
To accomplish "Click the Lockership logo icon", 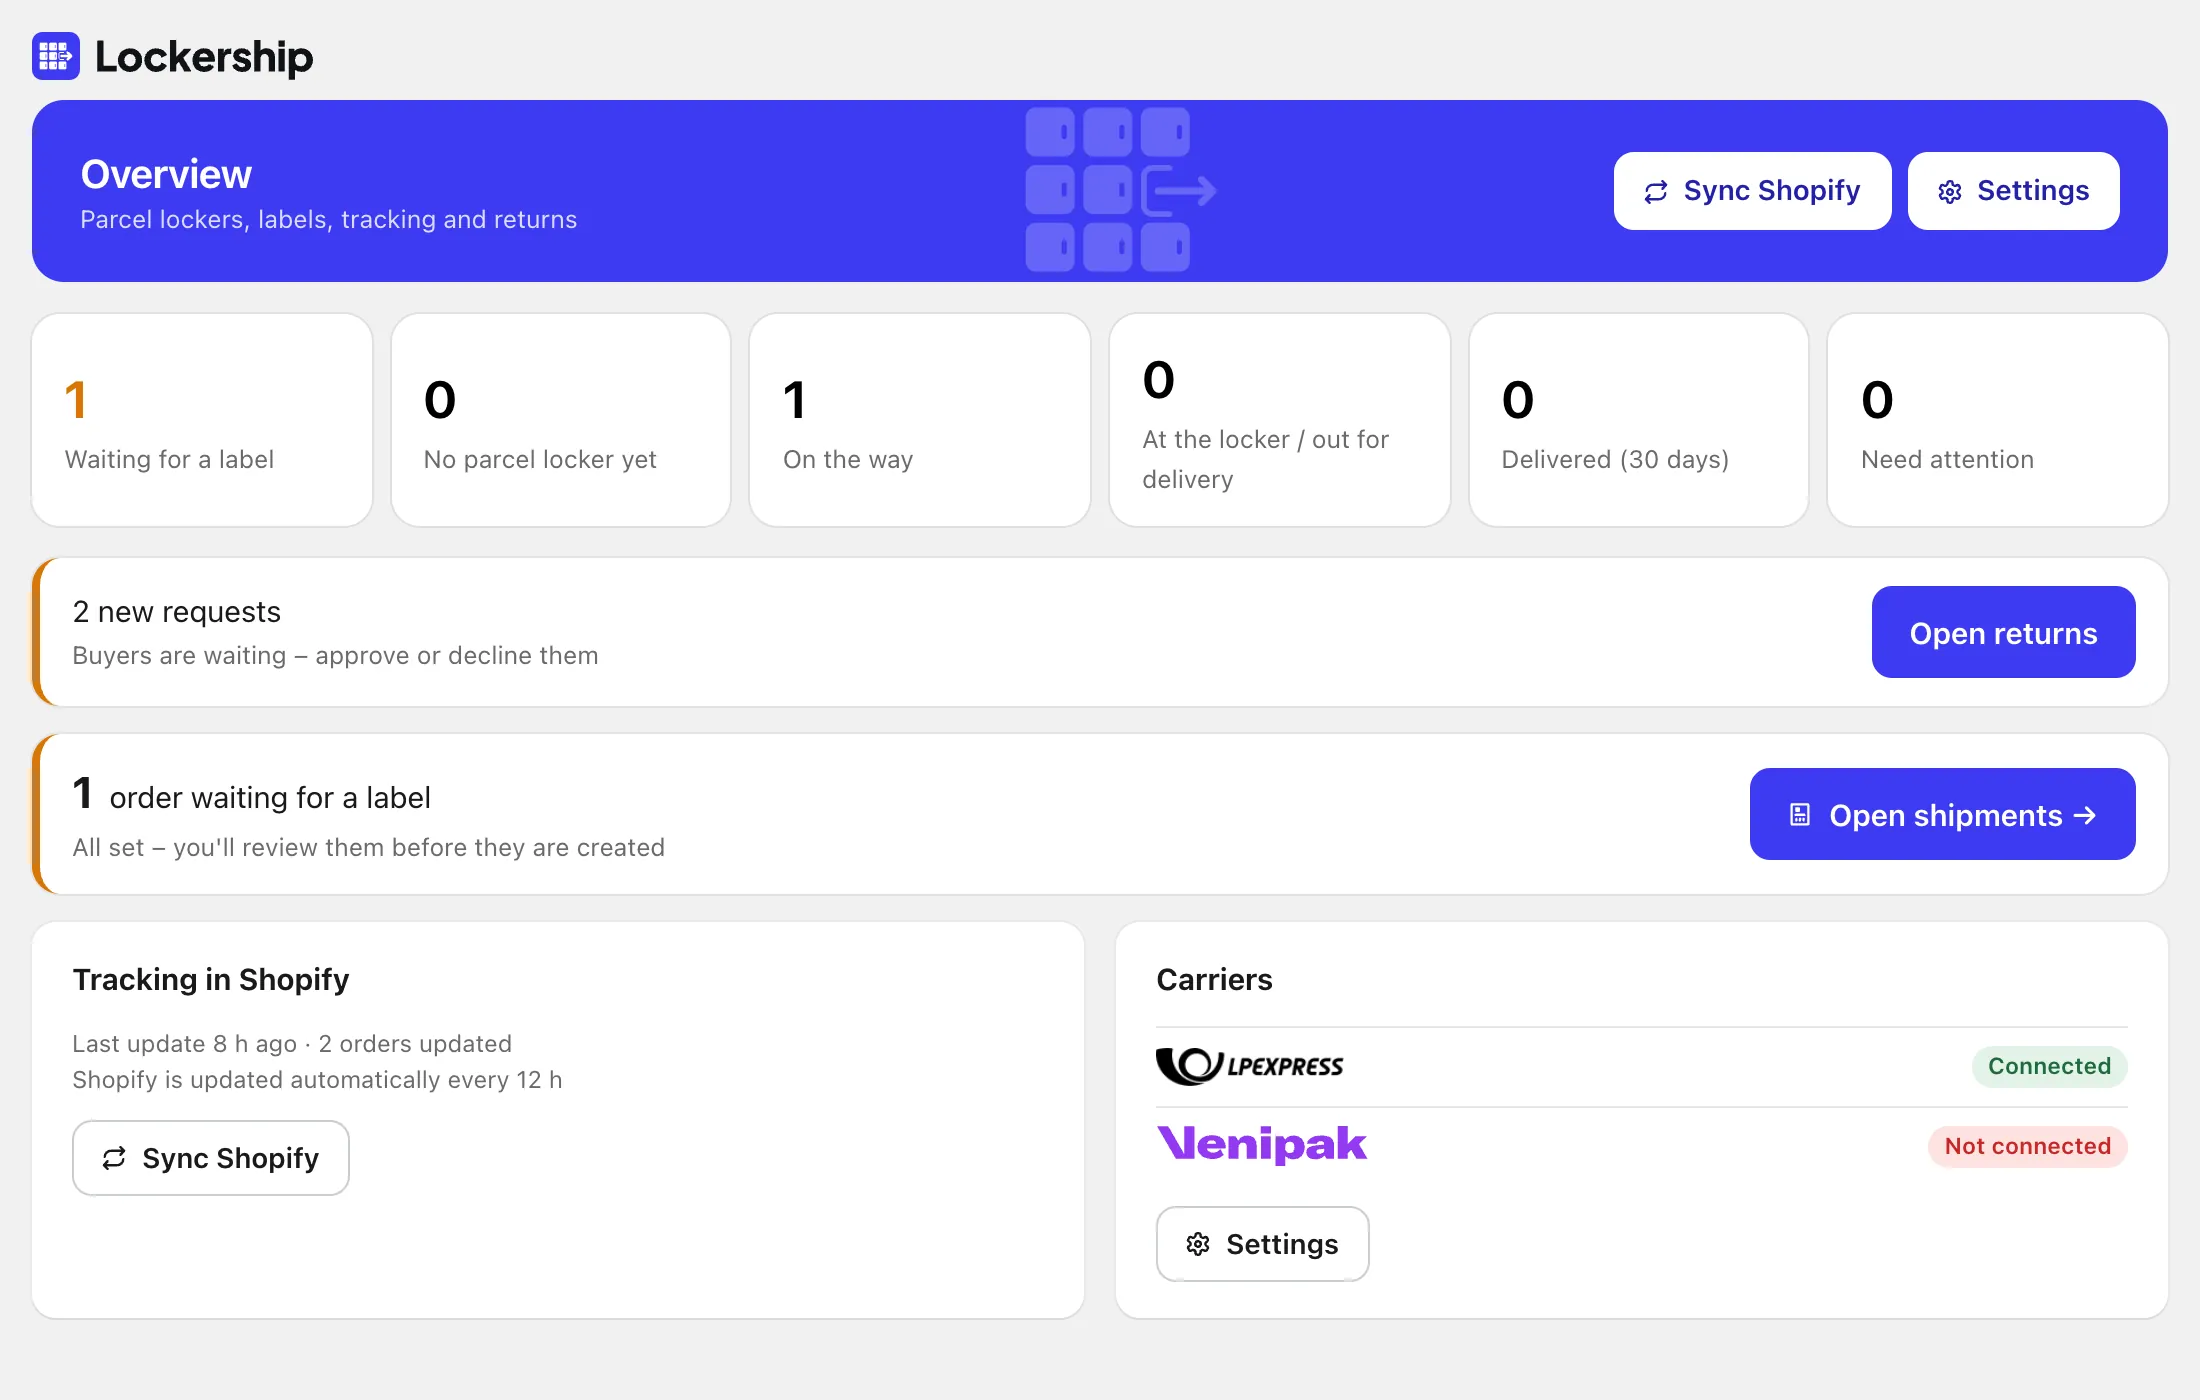I will pyautogui.click(x=56, y=56).
